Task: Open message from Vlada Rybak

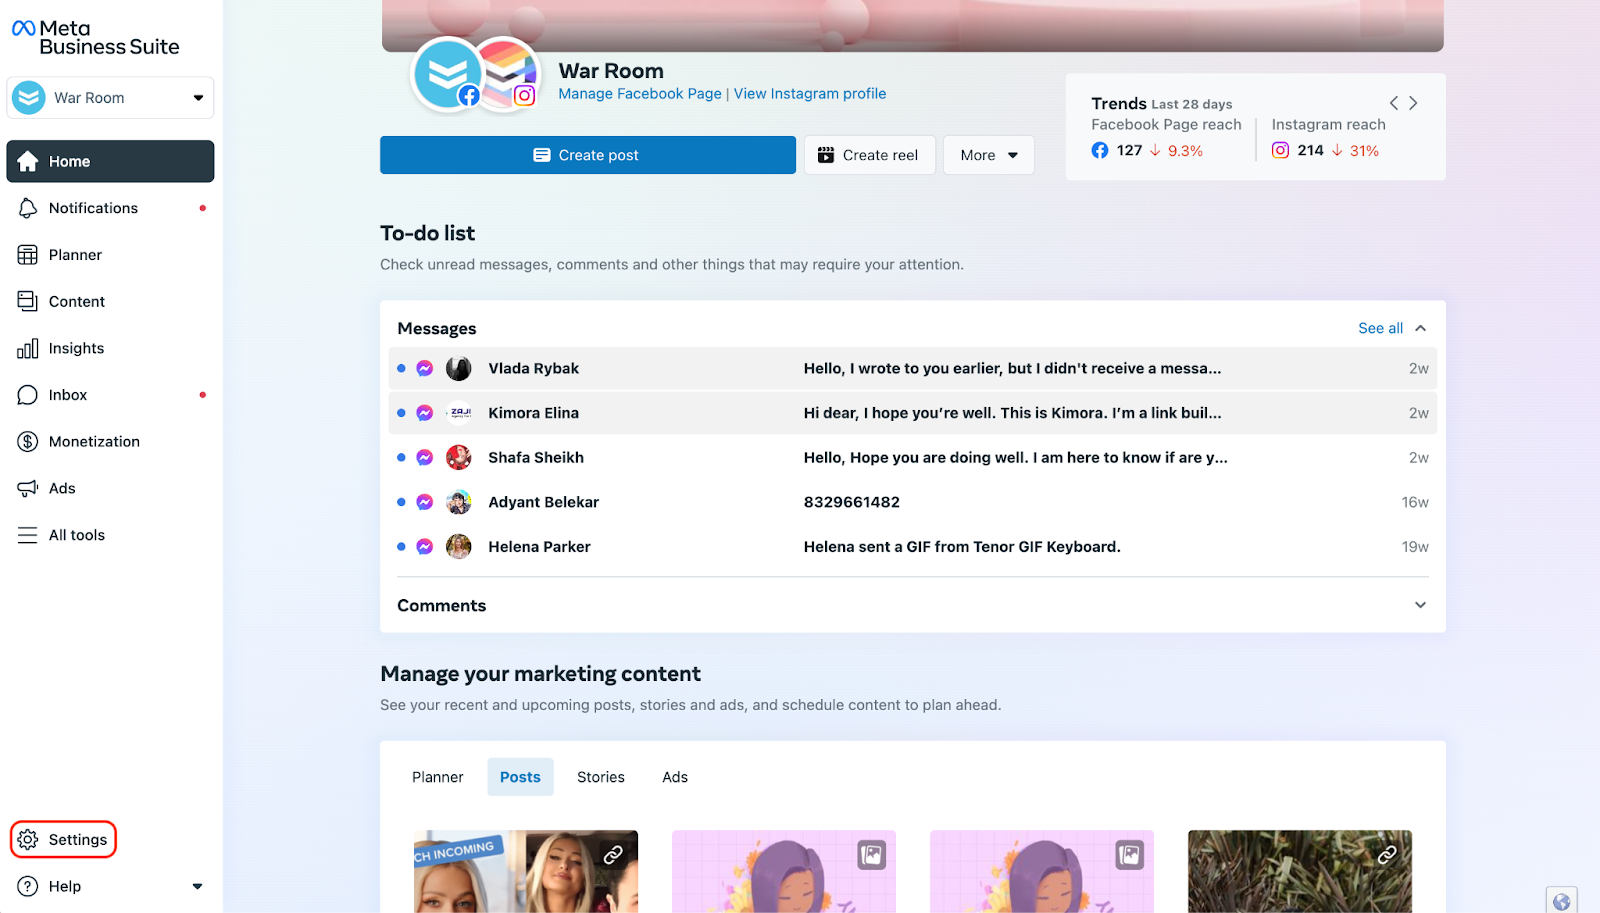Action: point(912,368)
